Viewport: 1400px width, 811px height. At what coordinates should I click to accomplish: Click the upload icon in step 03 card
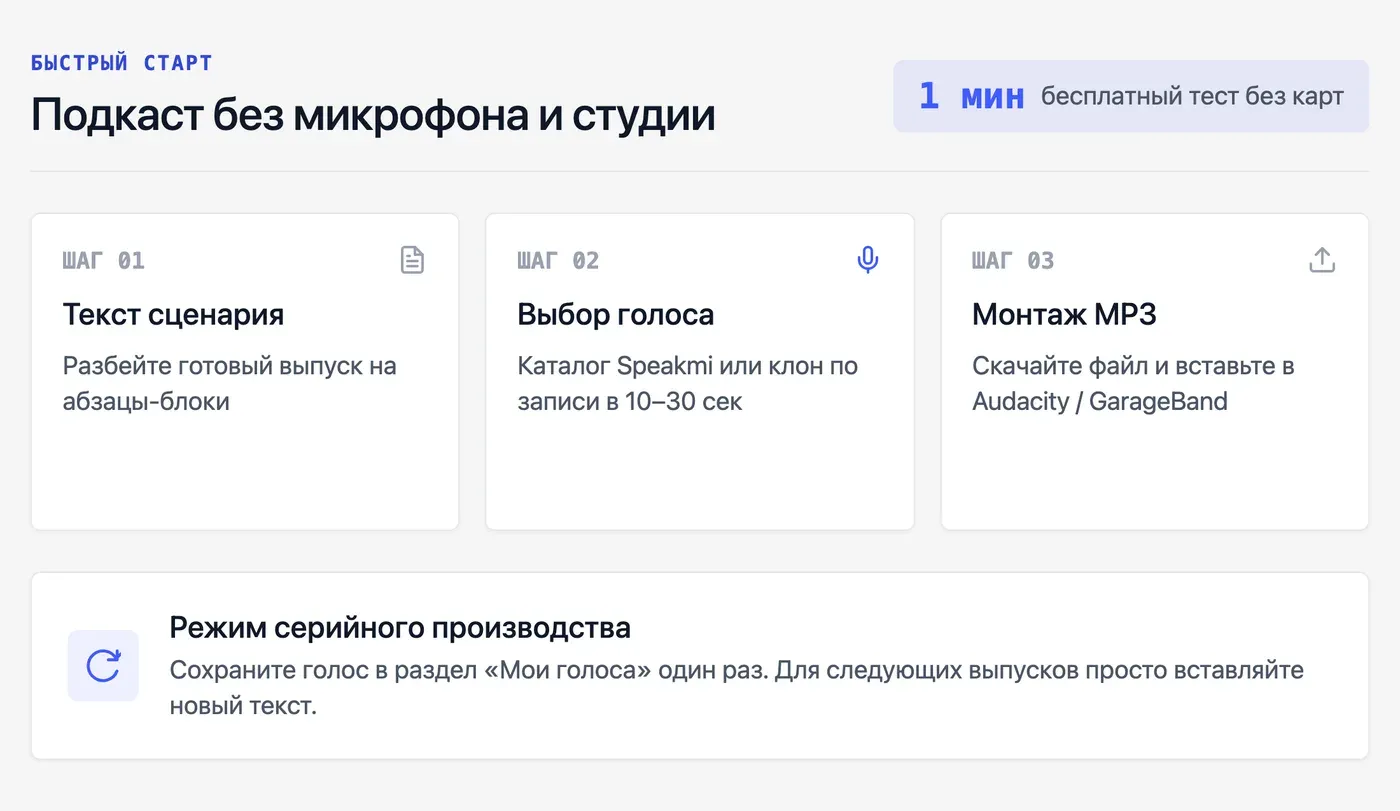[1322, 260]
